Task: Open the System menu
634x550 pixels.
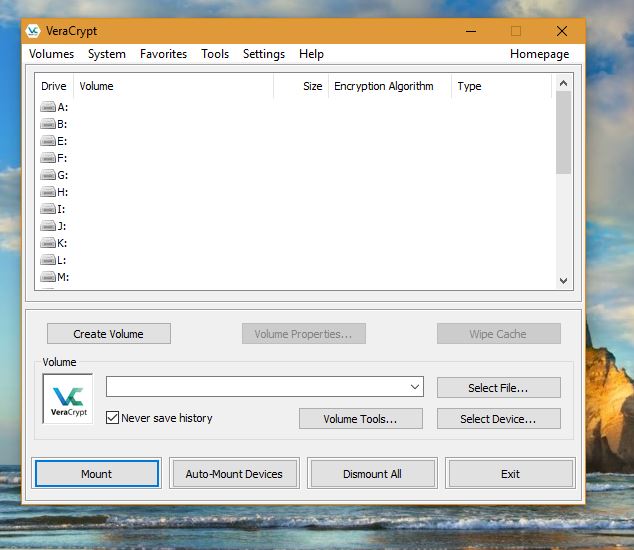Action: [107, 54]
